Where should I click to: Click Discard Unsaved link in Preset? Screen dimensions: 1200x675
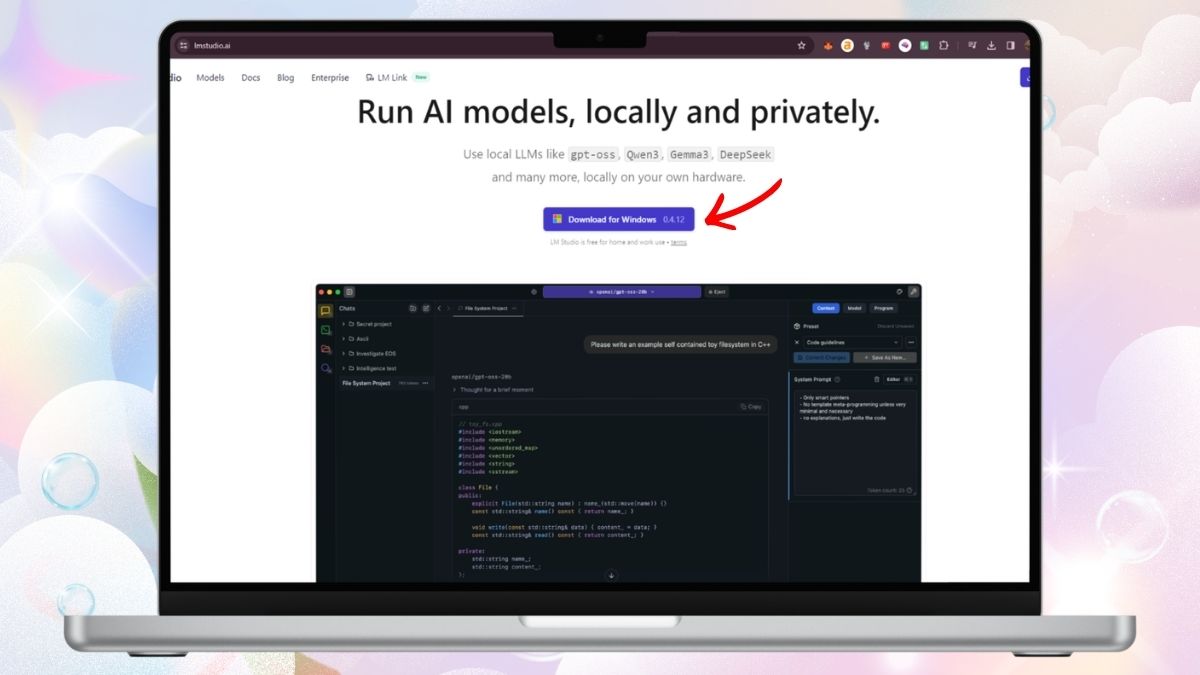point(896,326)
